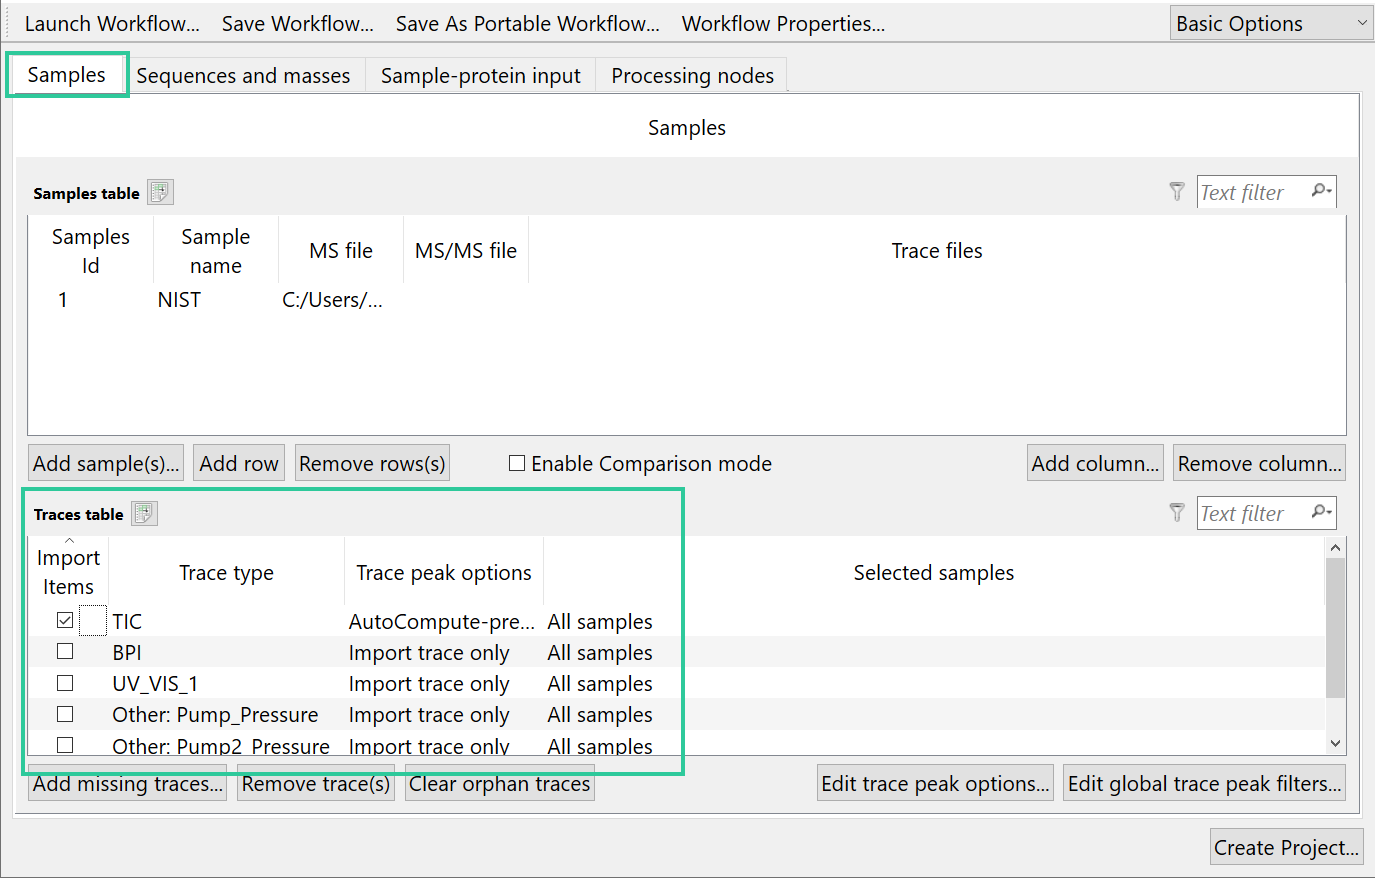Click the magnifier icon in the Samples table filter
Image resolution: width=1375 pixels, height=878 pixels.
[x=1321, y=191]
